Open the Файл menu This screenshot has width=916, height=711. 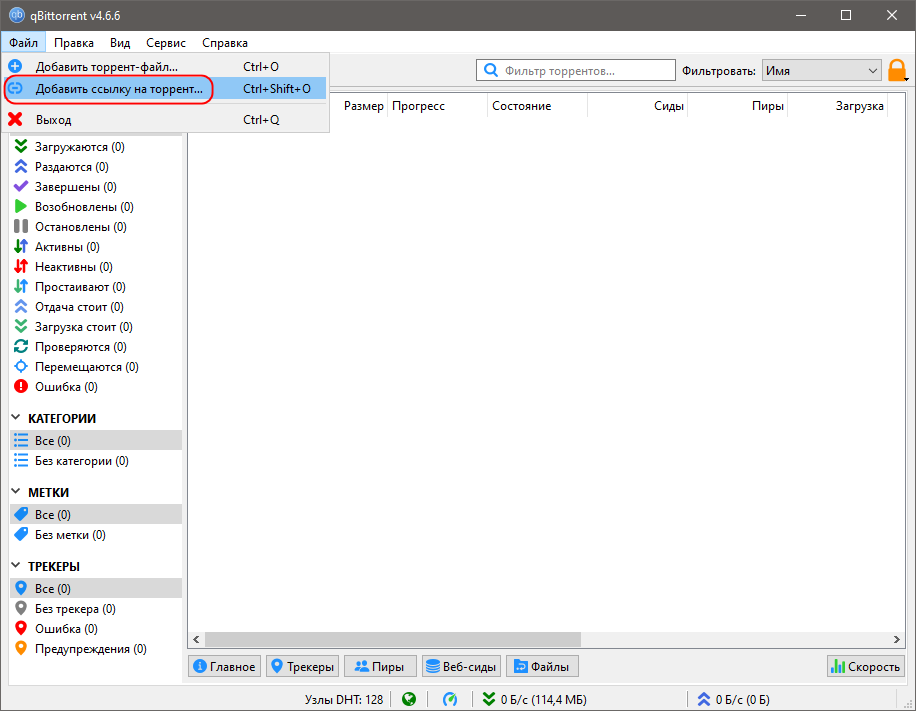(x=23, y=43)
